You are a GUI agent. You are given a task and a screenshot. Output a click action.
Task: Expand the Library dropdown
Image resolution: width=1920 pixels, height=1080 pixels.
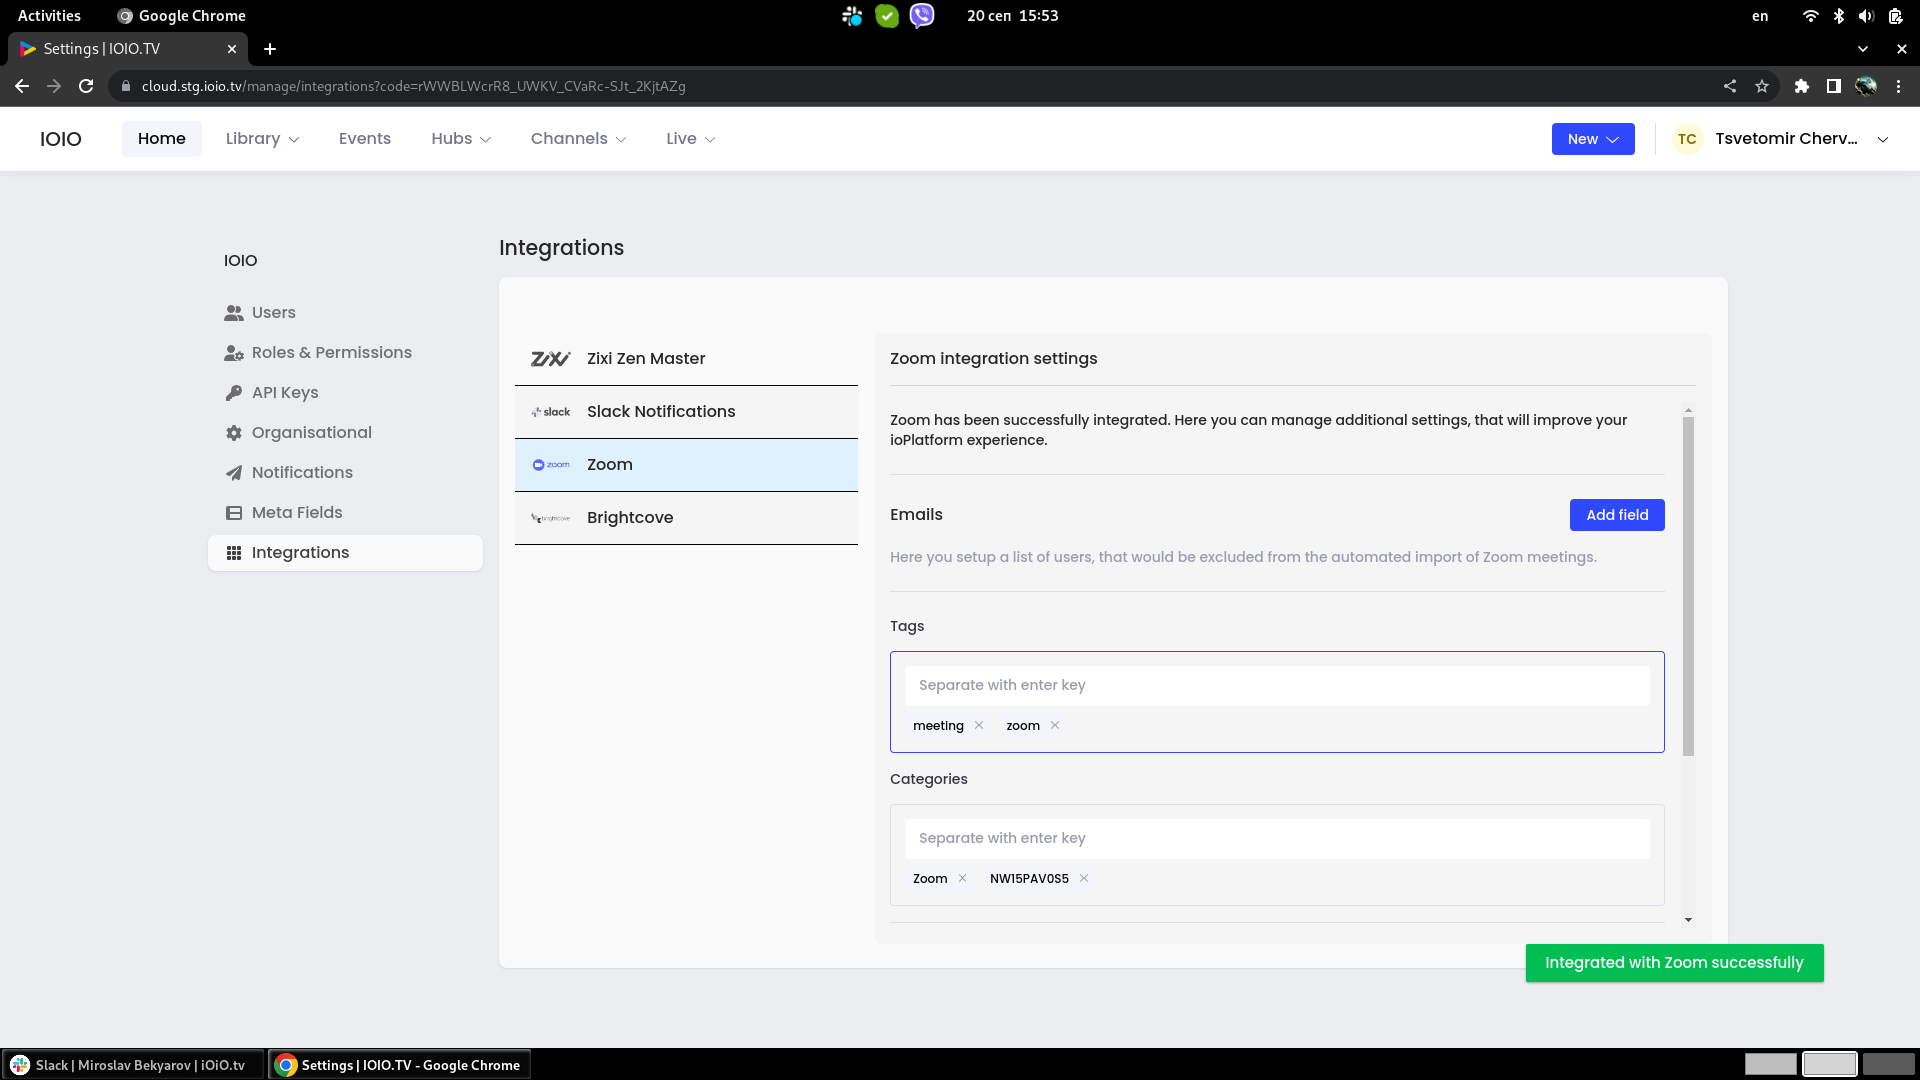click(262, 139)
